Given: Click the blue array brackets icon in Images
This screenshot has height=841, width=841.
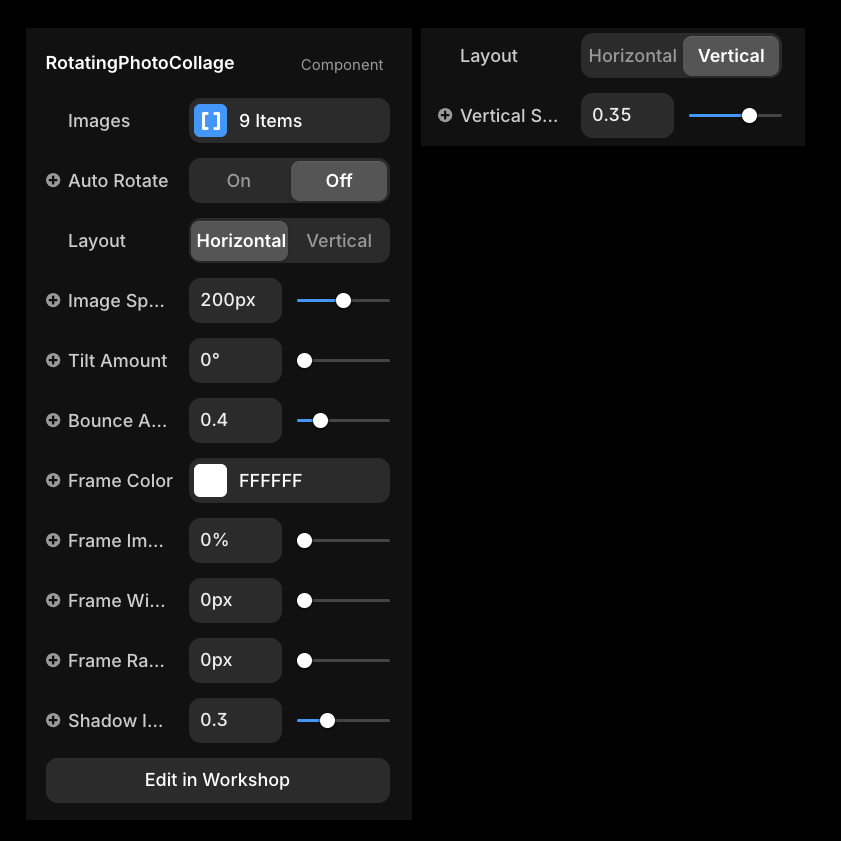Looking at the screenshot, I should (210, 121).
